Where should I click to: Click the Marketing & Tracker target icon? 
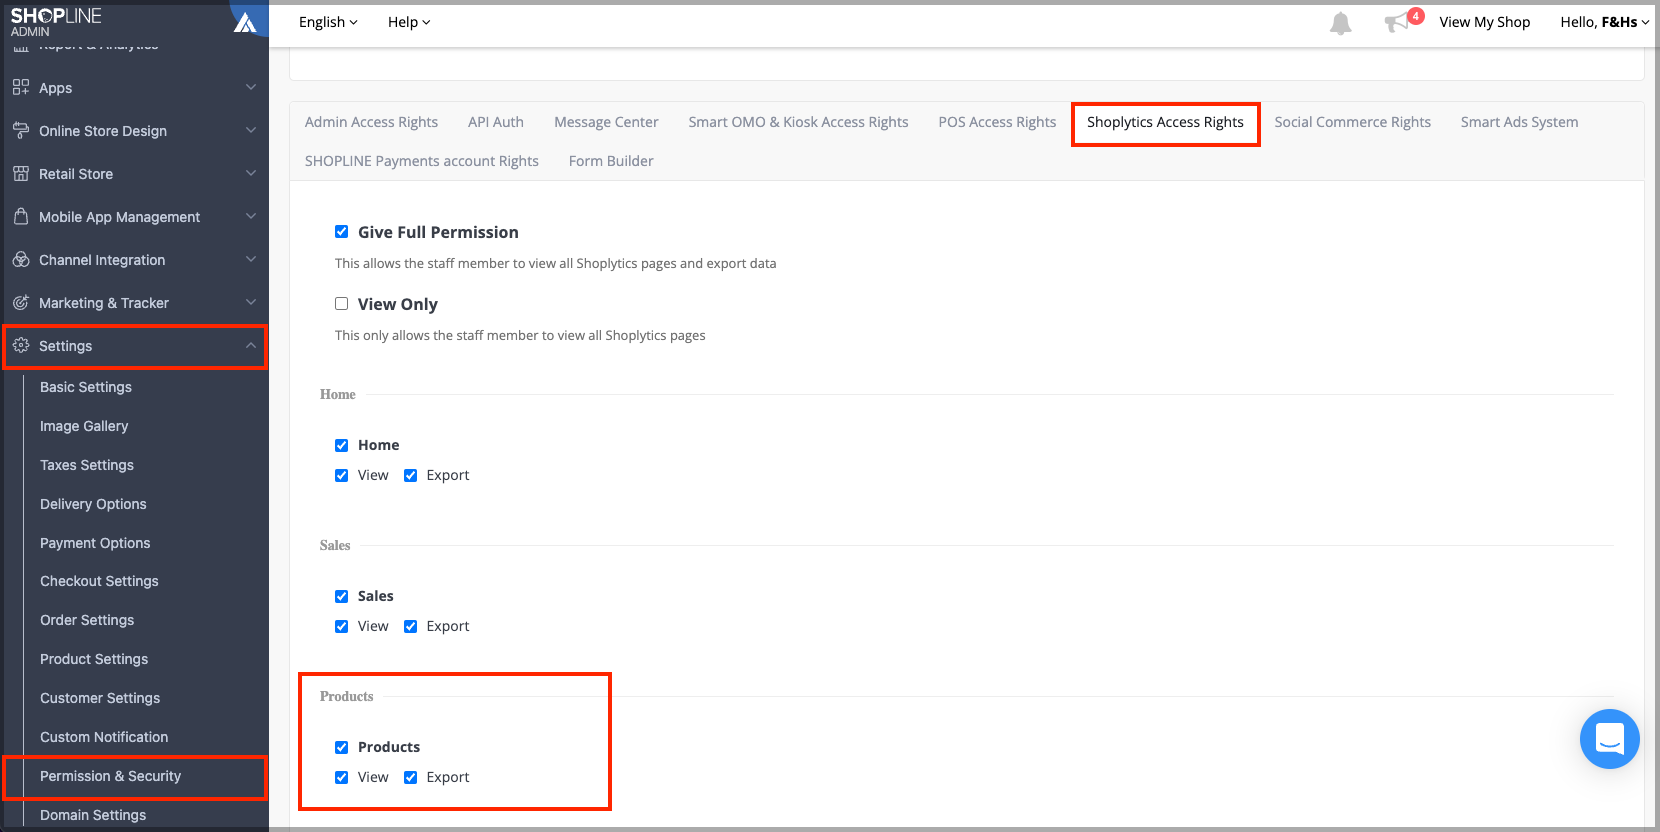pos(21,302)
